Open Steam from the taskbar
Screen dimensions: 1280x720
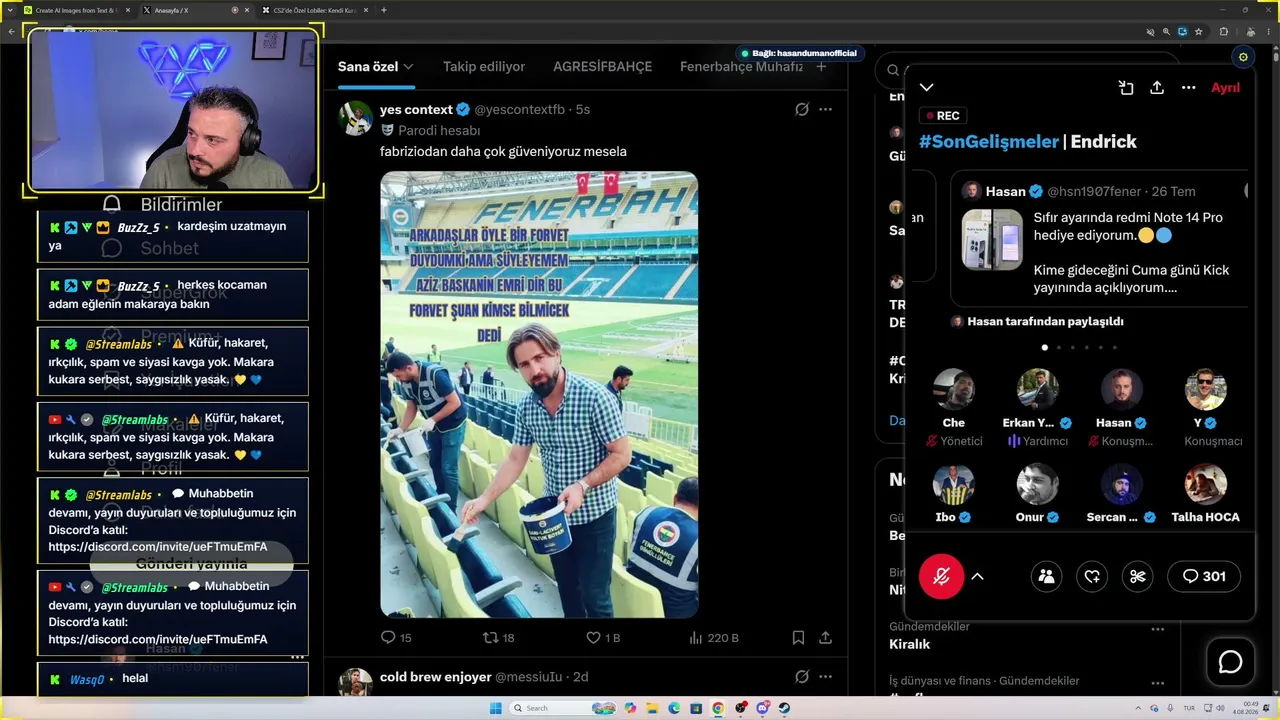(x=784, y=708)
